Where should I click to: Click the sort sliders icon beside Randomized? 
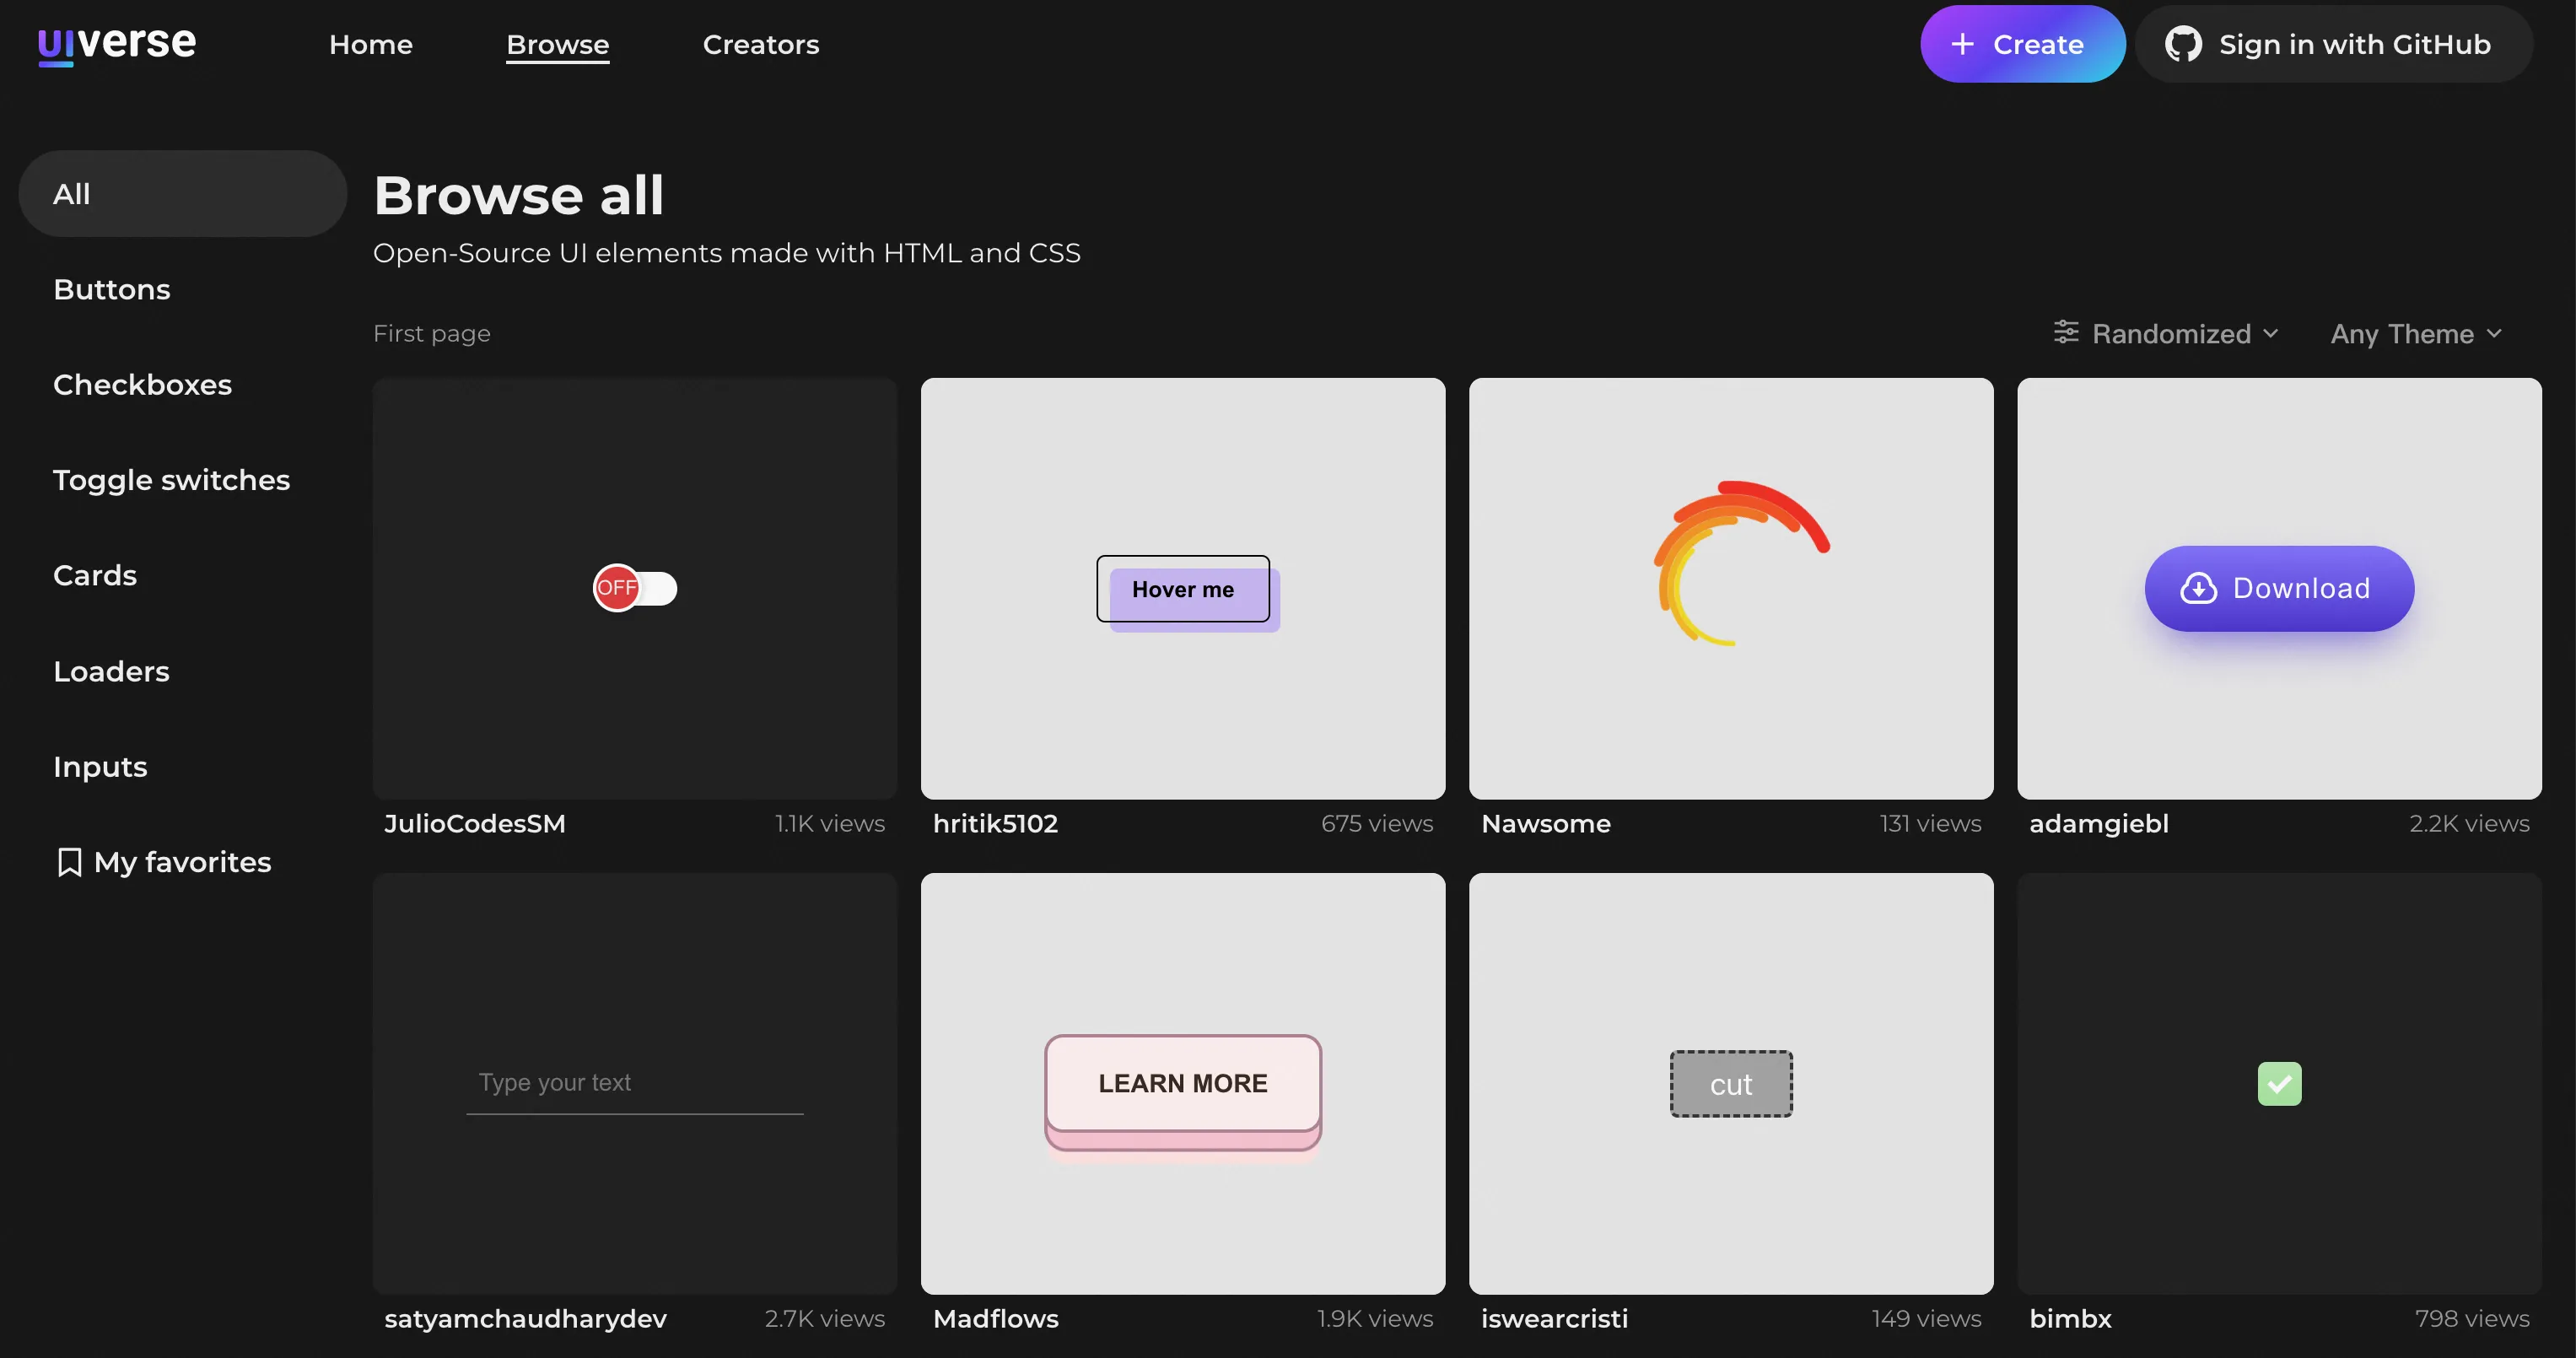[2065, 333]
